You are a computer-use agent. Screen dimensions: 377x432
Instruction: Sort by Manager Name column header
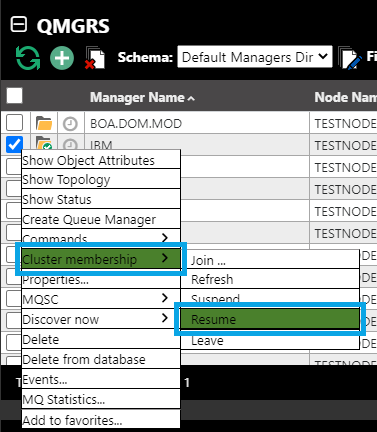[x=142, y=97]
